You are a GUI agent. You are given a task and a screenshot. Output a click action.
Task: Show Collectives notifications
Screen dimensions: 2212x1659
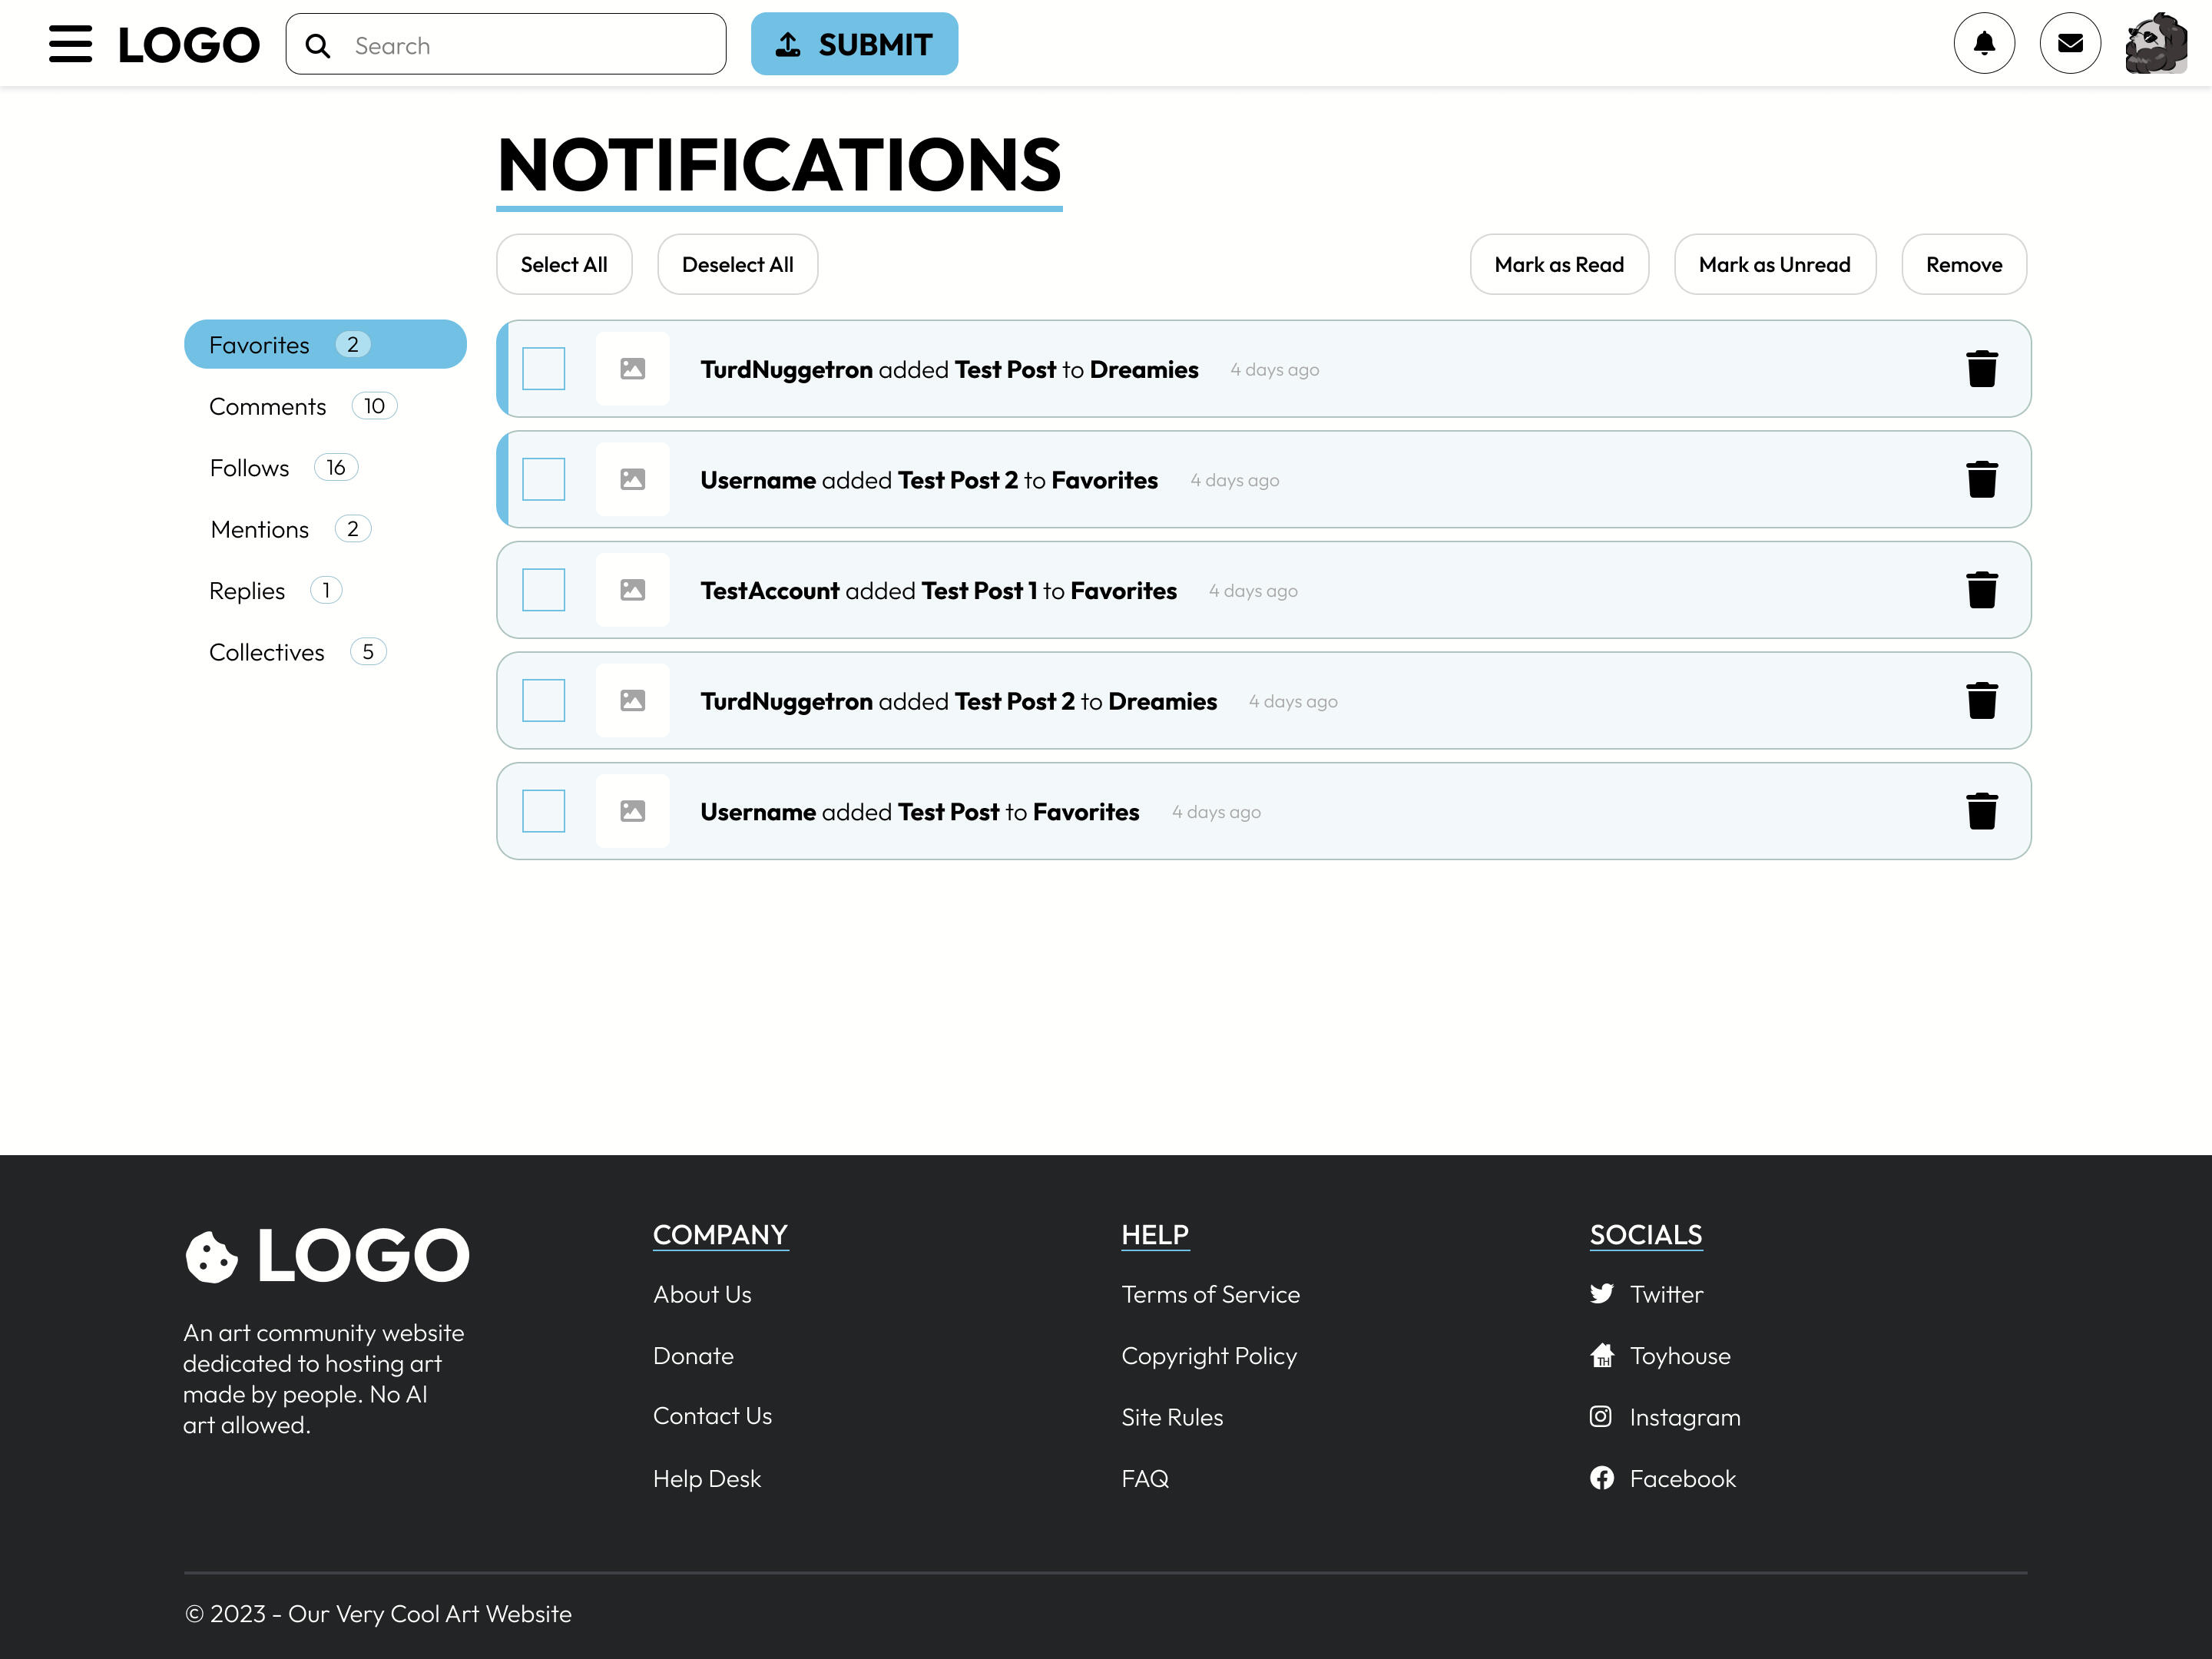267,652
